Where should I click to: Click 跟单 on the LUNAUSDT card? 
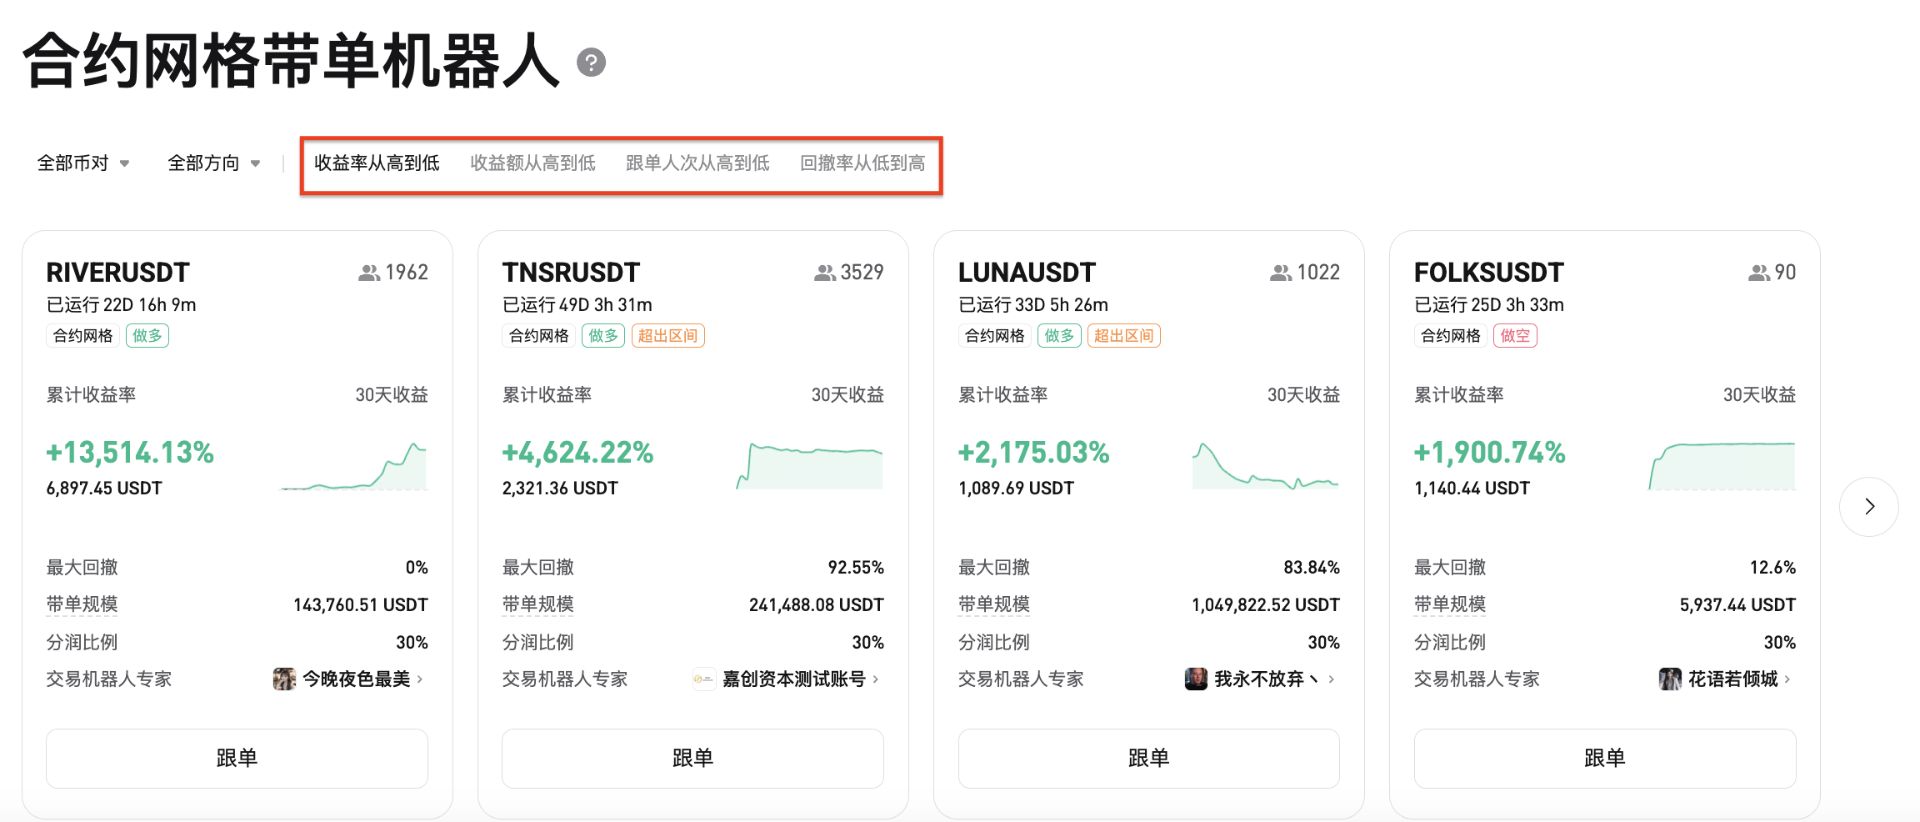(1149, 758)
